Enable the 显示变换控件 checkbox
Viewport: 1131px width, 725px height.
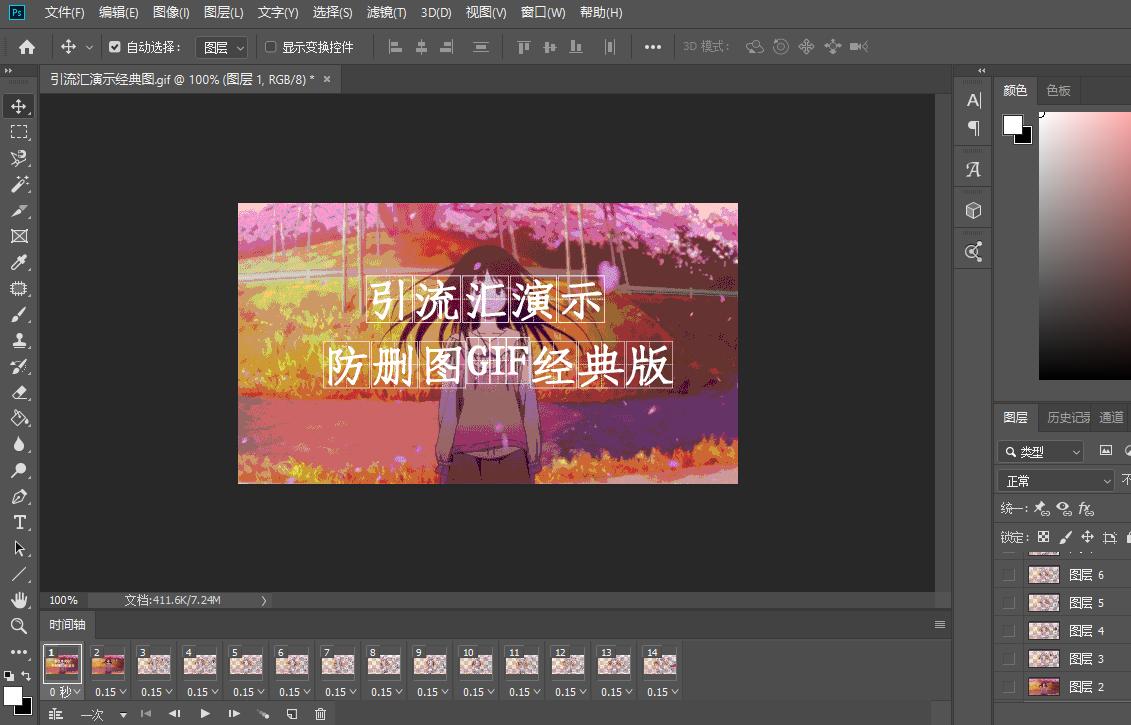tap(271, 46)
